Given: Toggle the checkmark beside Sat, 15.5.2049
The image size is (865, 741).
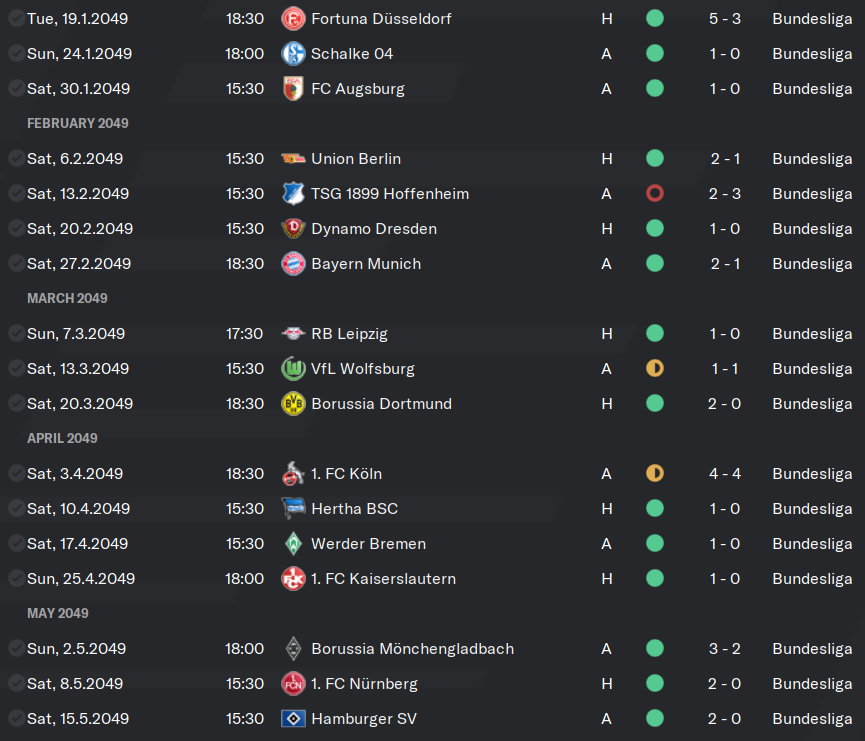Looking at the screenshot, I should pos(17,718).
